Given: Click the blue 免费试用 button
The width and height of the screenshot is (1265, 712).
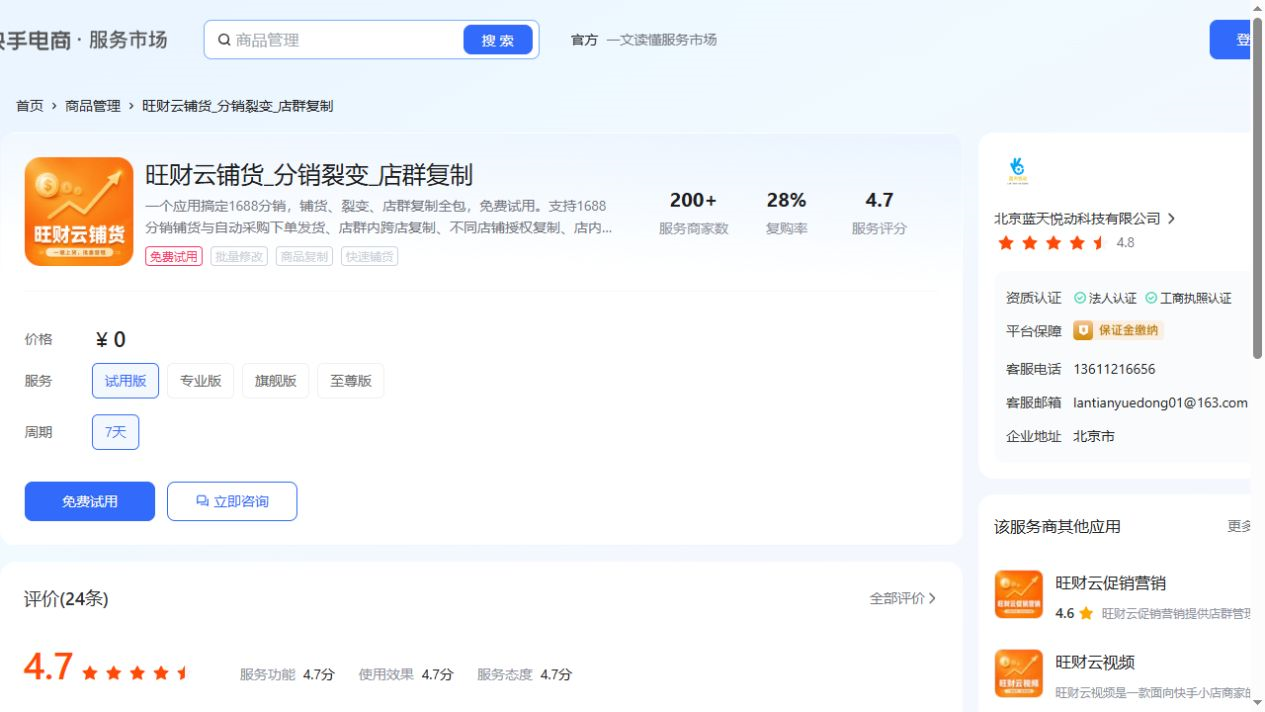Looking at the screenshot, I should pos(90,501).
